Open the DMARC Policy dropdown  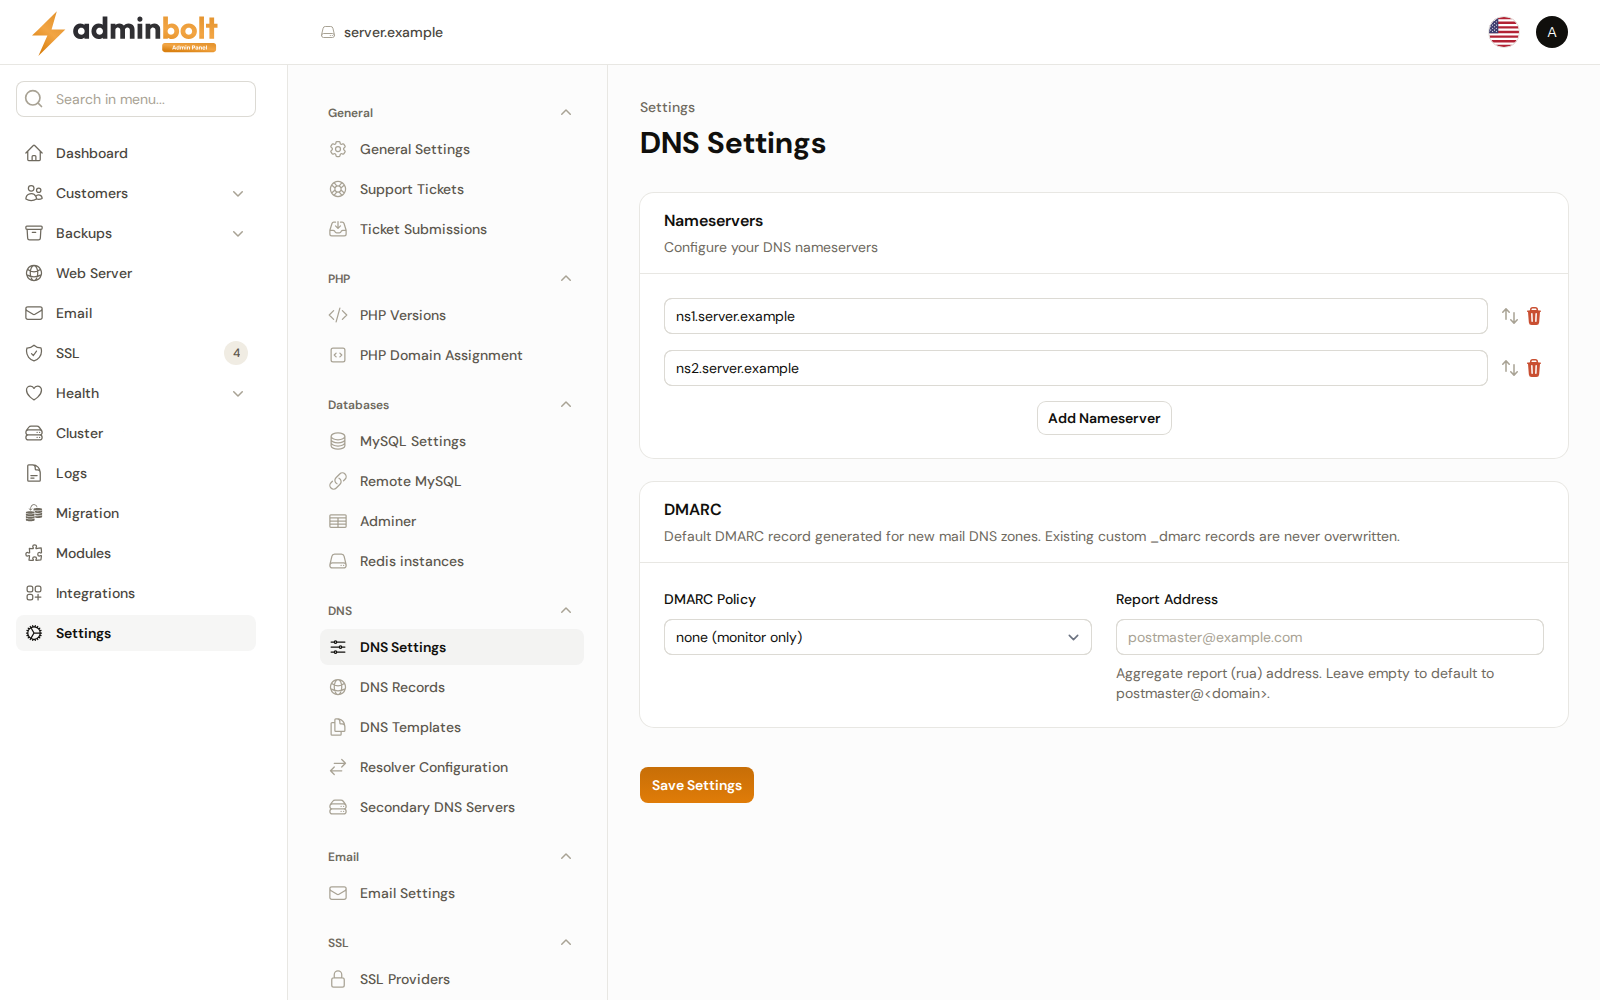pos(878,637)
